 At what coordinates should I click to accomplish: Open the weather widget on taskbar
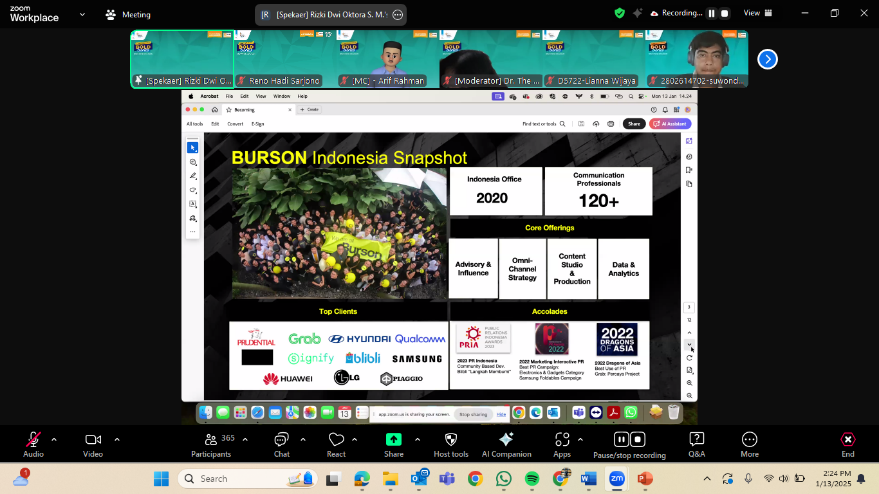click(x=21, y=478)
